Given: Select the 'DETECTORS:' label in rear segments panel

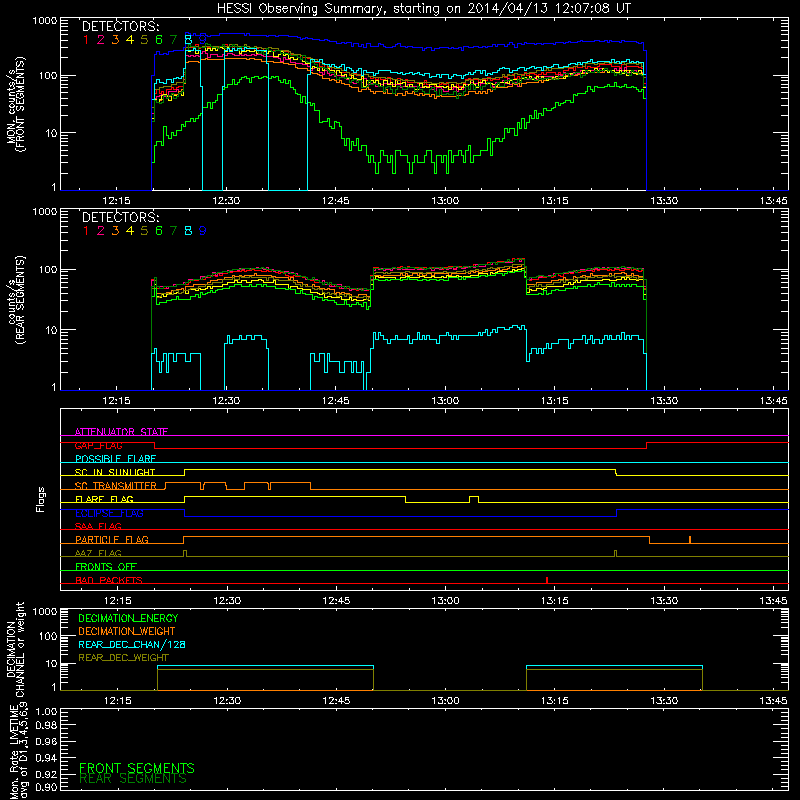Looking at the screenshot, I should point(120,217).
